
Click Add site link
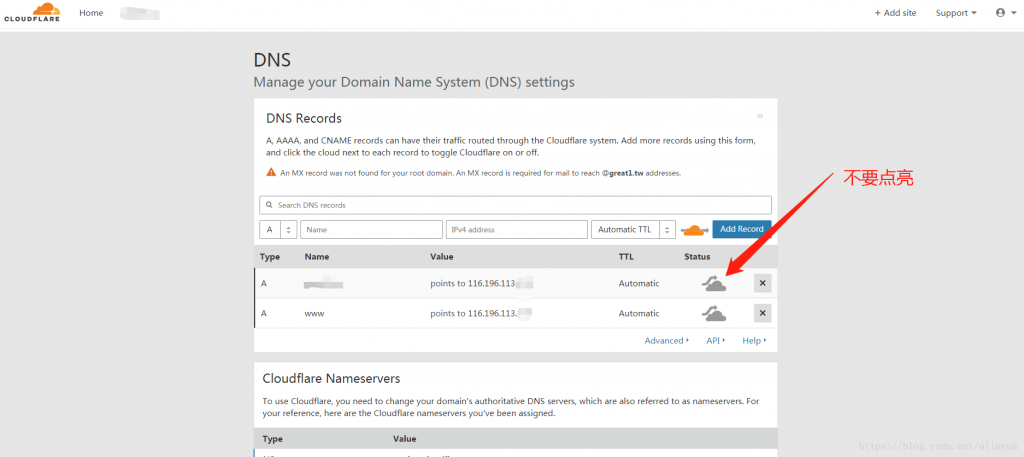coord(895,12)
